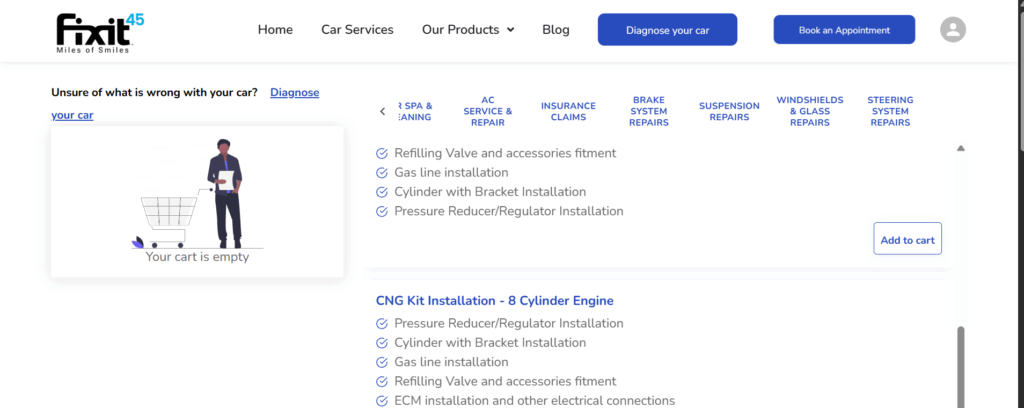Expand the Our Products dropdown
Image resolution: width=1024 pixels, height=408 pixels.
click(x=468, y=30)
